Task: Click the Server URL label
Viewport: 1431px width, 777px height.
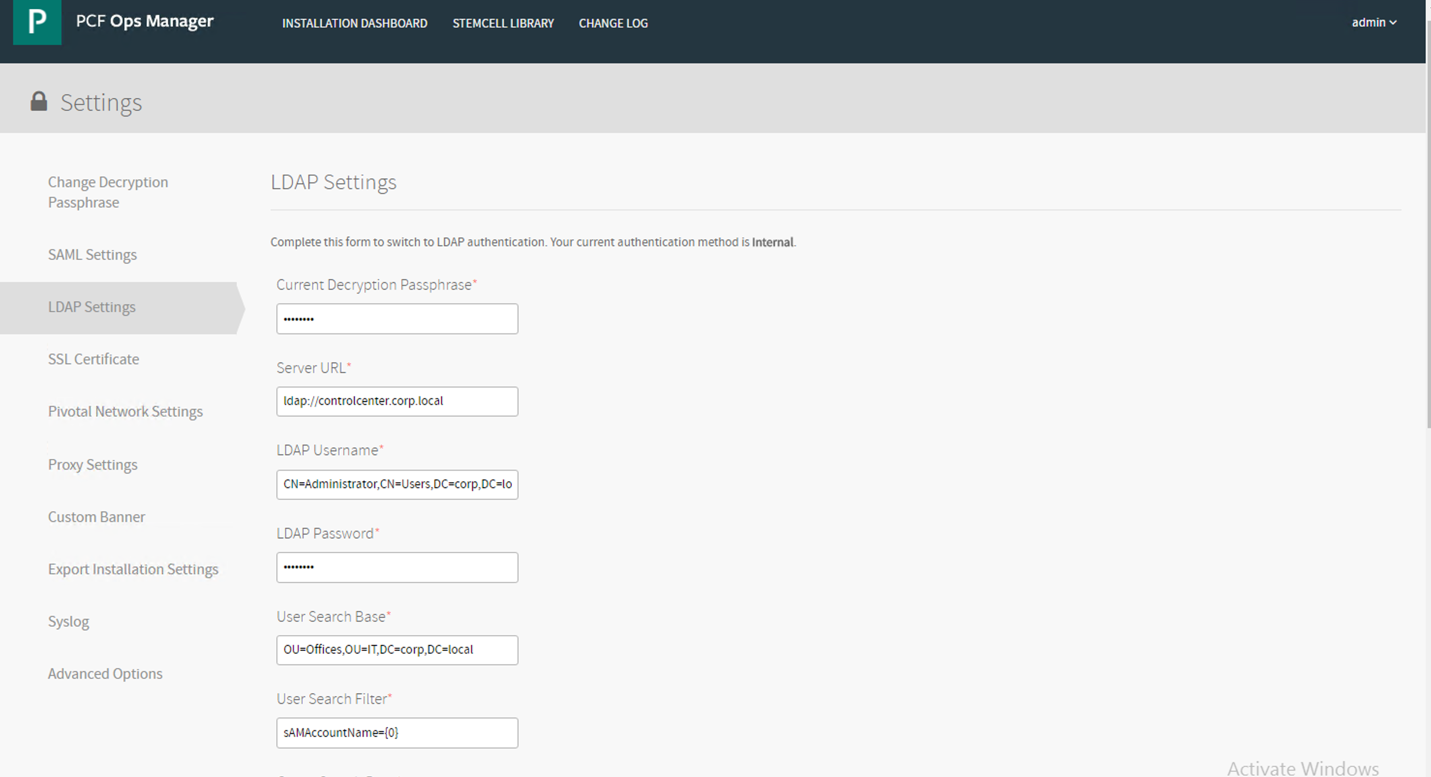Action: coord(314,368)
